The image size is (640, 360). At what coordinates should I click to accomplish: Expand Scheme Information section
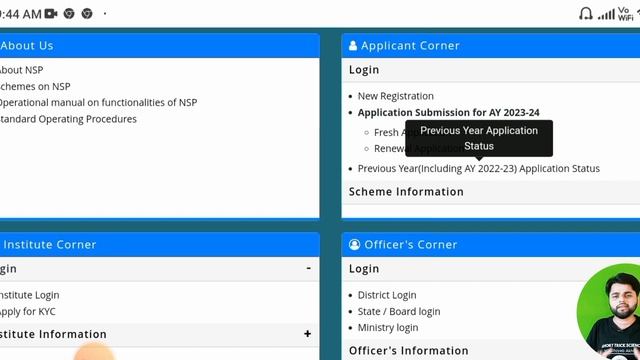point(491,192)
